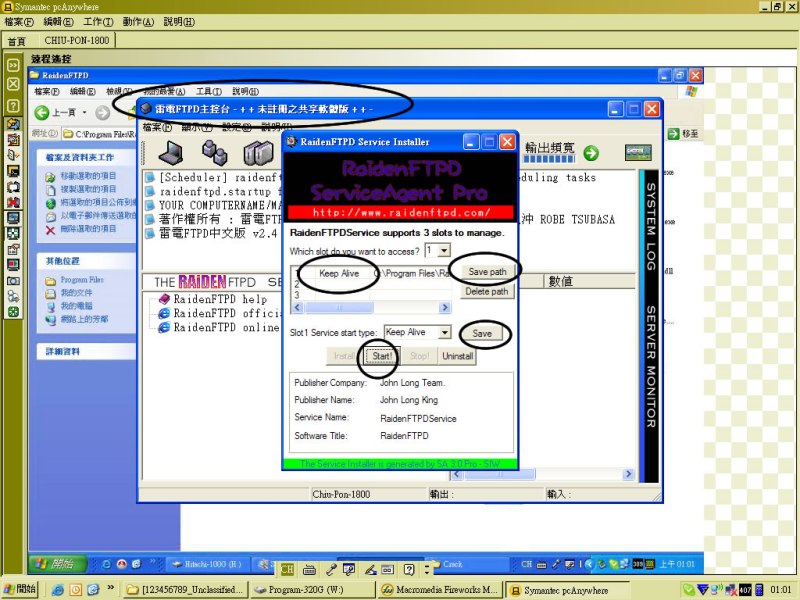The width and height of the screenshot is (800, 600).
Task: Open 我的電腦 in 其他位置 list
Action: tap(77, 306)
